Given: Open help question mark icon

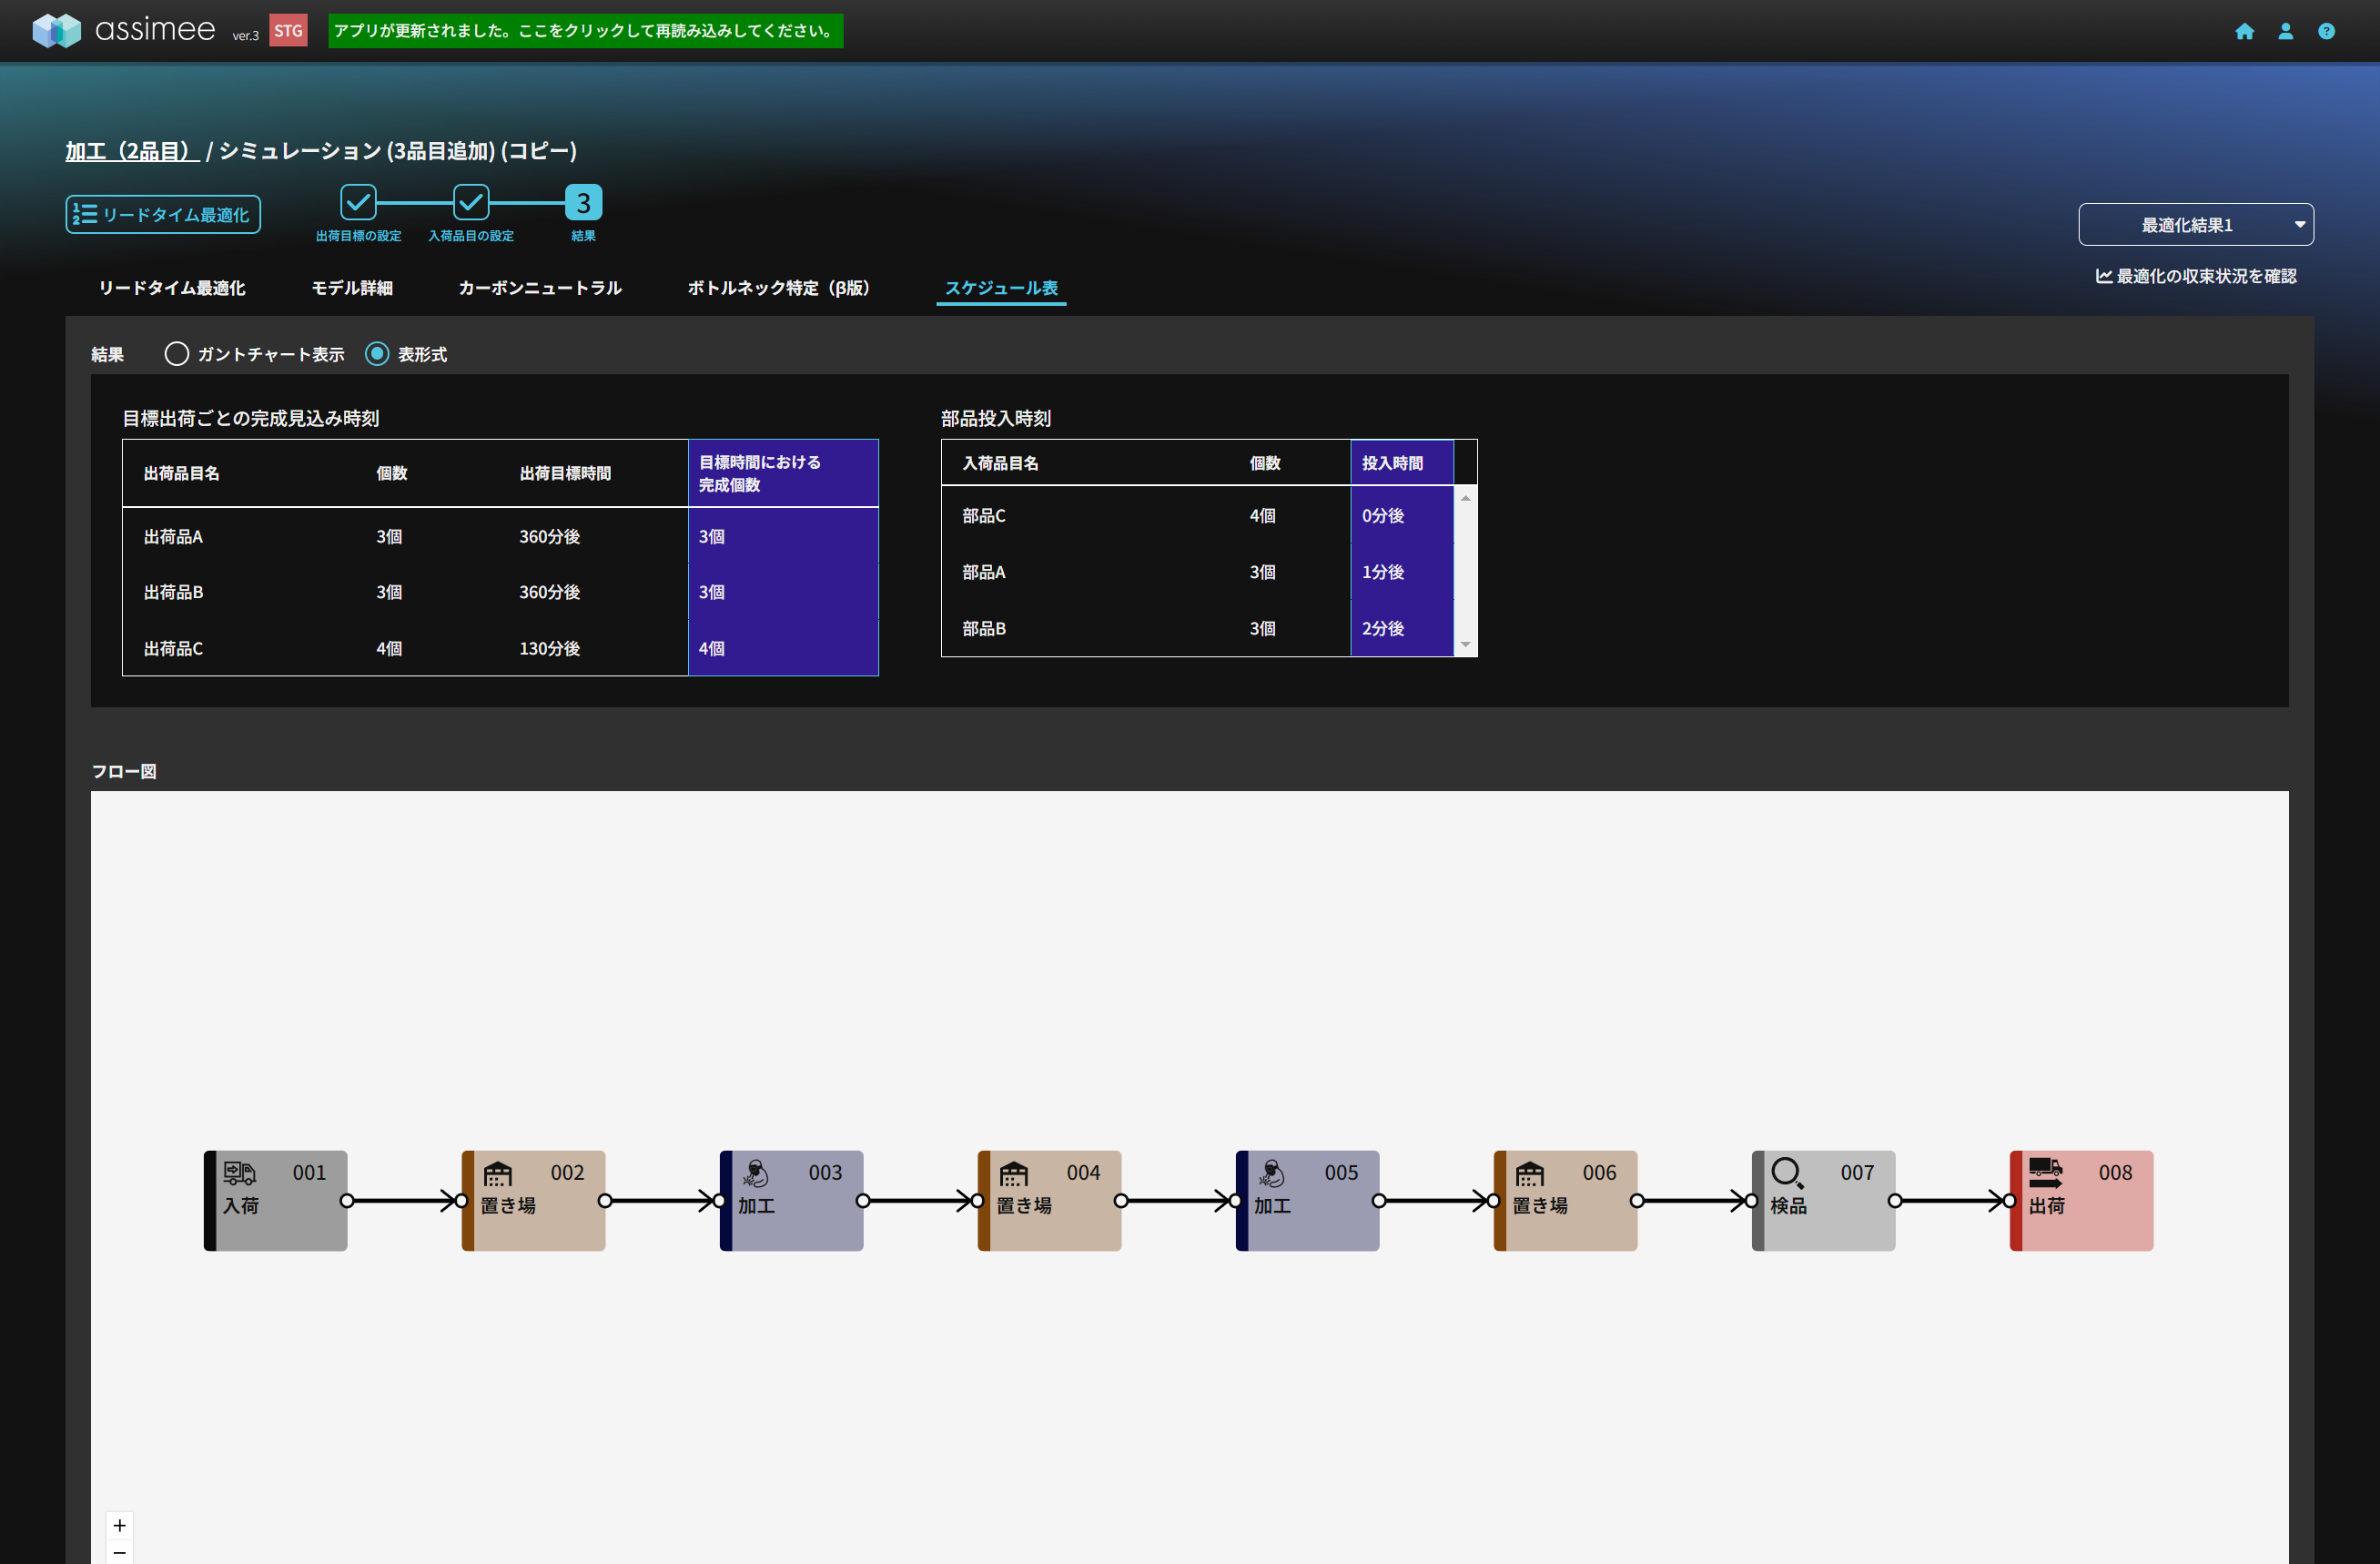Looking at the screenshot, I should coord(2327,31).
